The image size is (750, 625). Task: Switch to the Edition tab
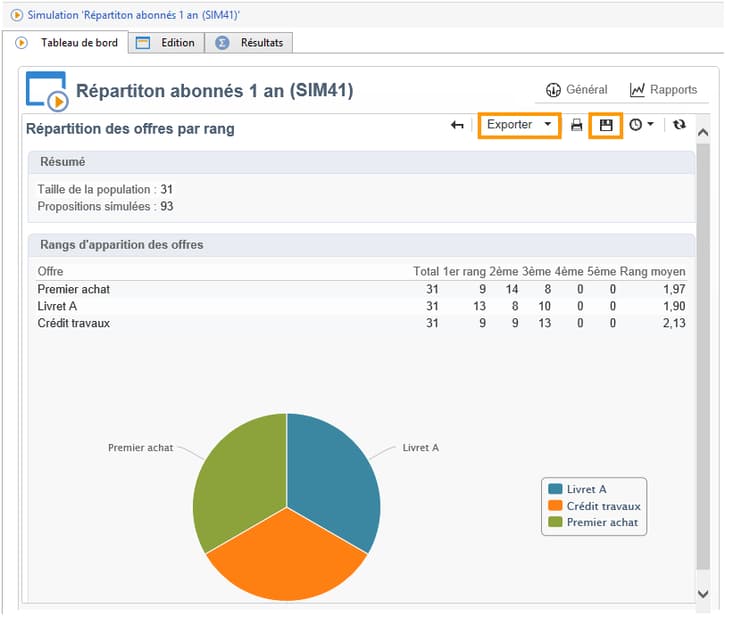tap(166, 43)
